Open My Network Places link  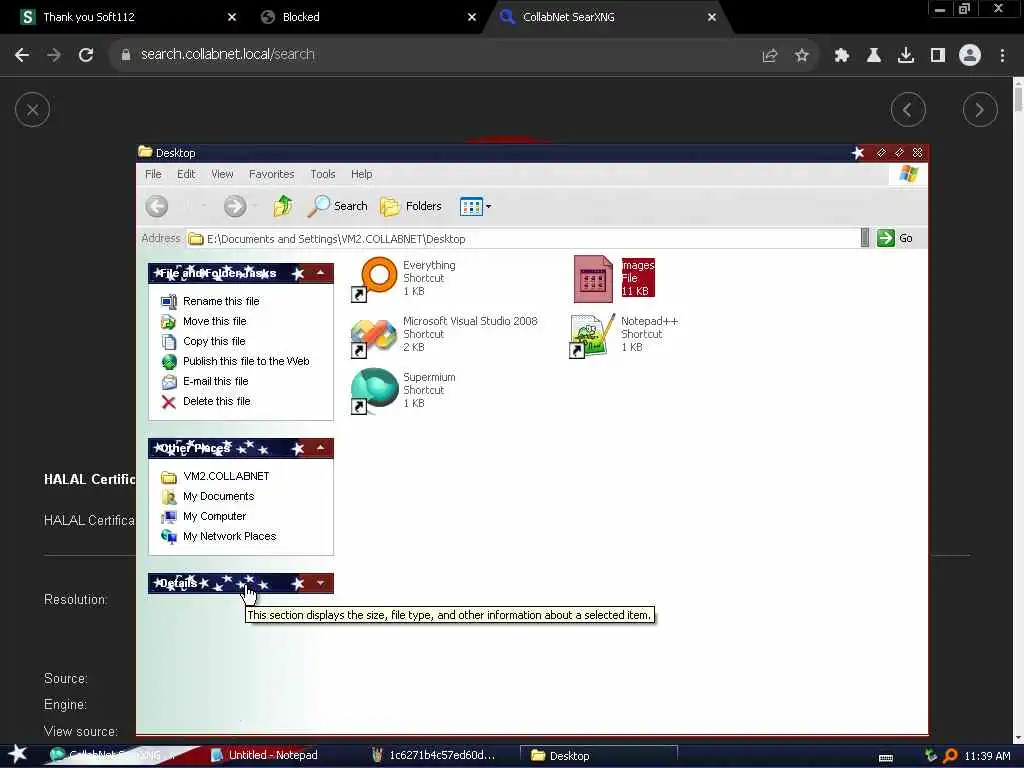coord(229,536)
